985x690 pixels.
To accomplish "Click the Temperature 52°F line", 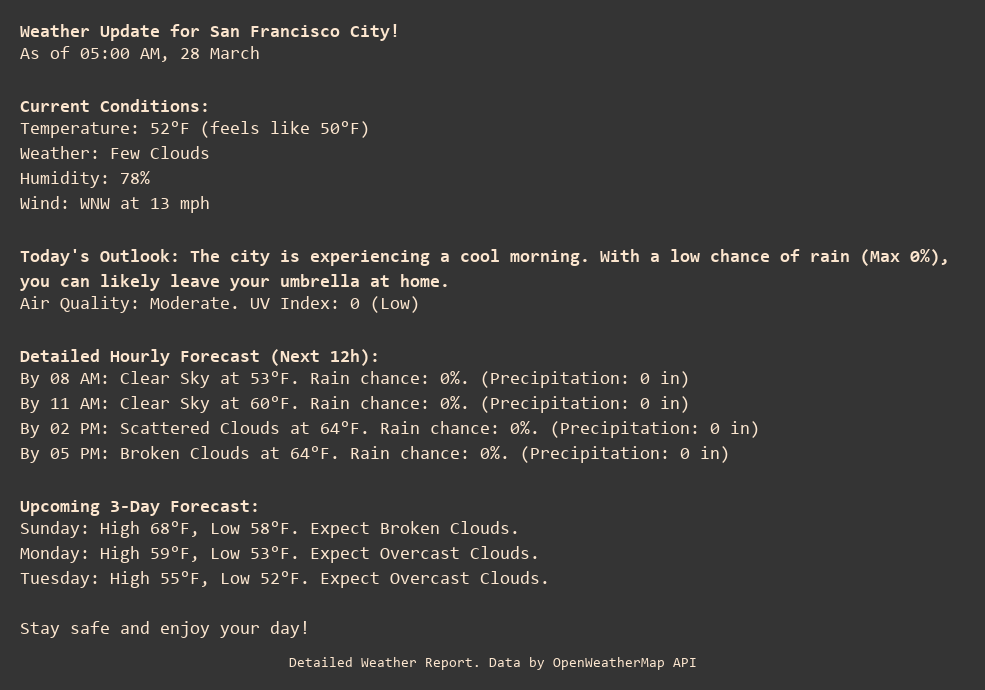I will pyautogui.click(x=194, y=129).
